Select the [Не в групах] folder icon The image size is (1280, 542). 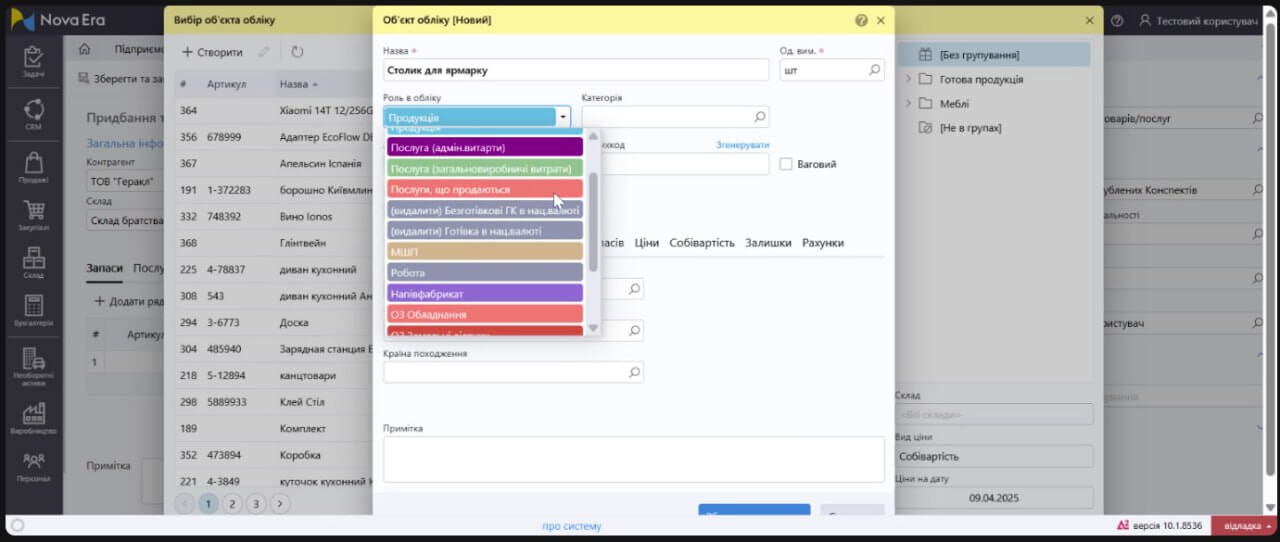click(924, 128)
